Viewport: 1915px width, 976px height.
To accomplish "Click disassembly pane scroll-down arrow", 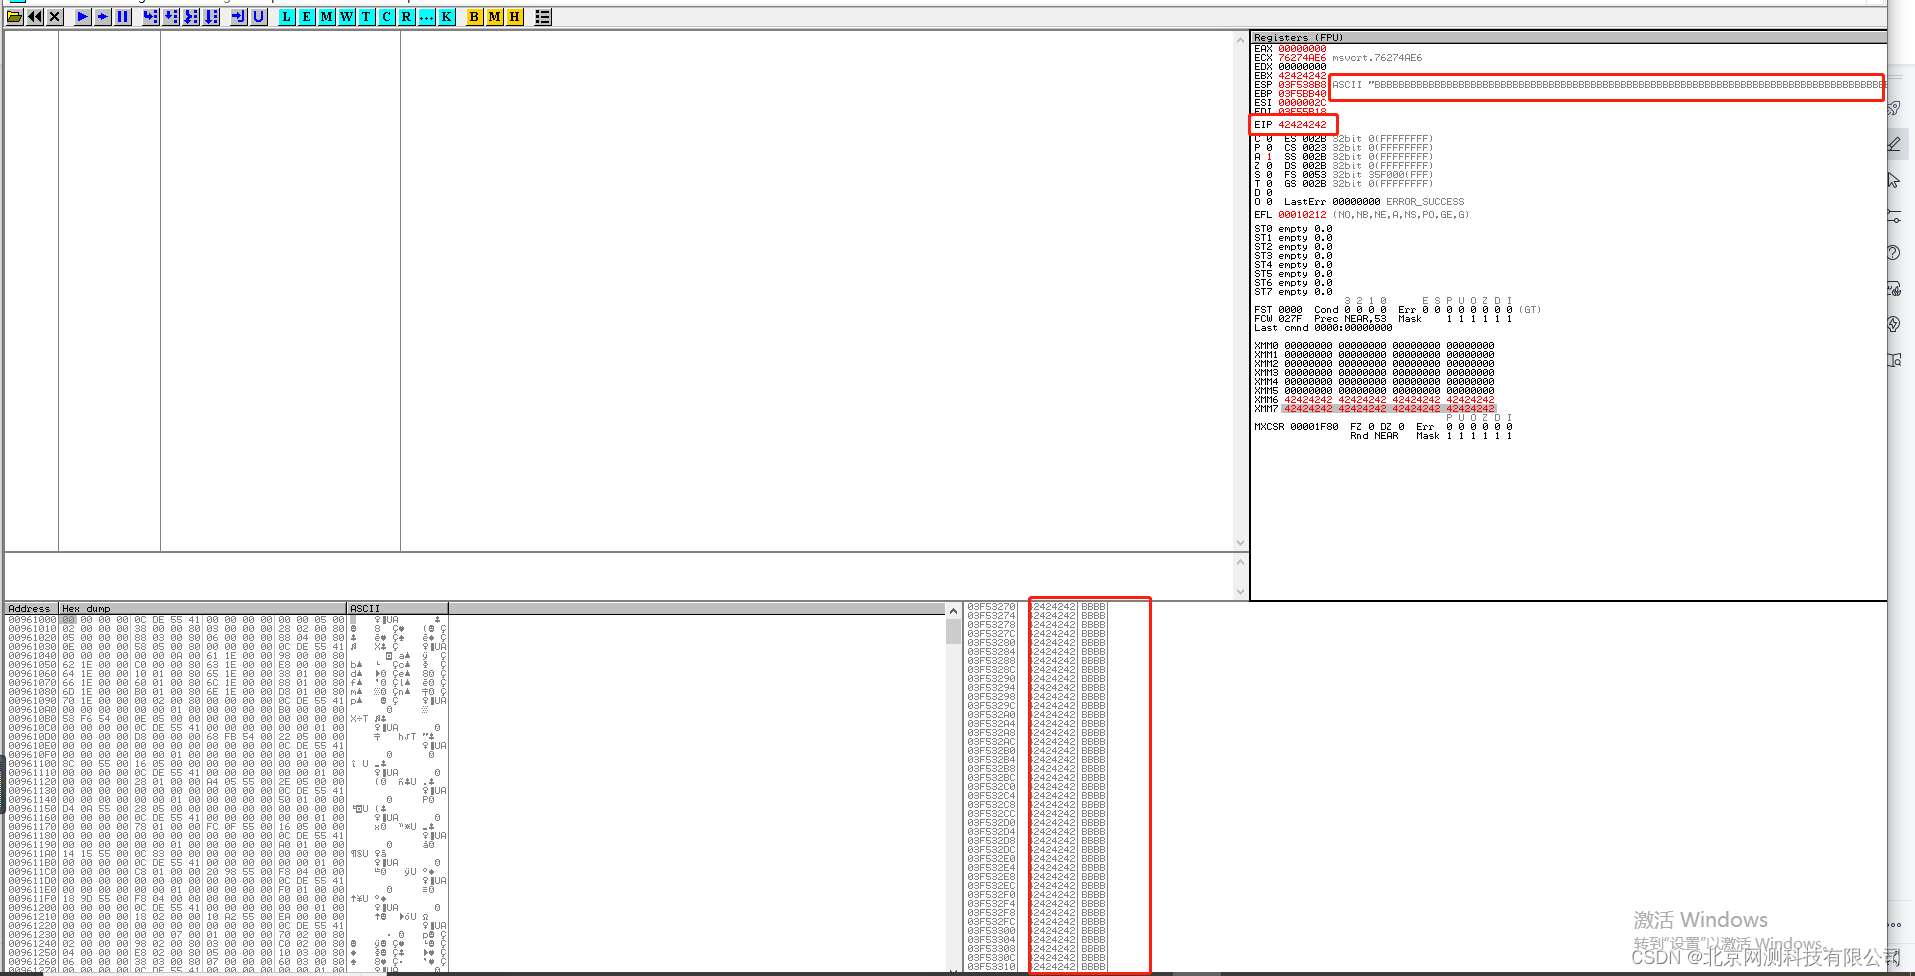I will pyautogui.click(x=1240, y=543).
